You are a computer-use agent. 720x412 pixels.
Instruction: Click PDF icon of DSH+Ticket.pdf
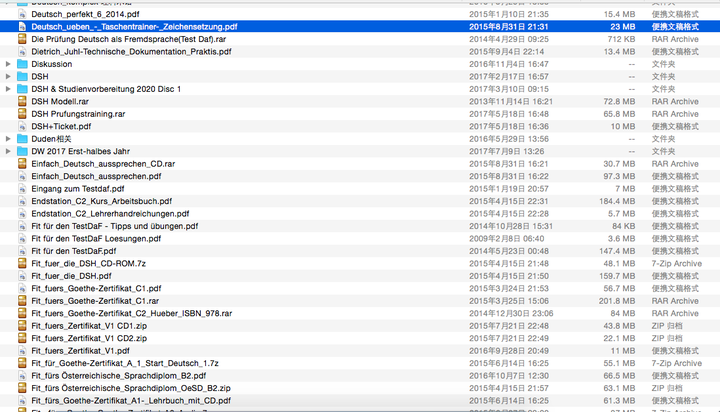[x=22, y=126]
